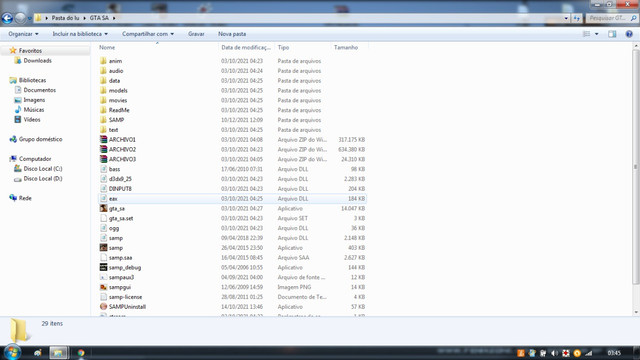
Task: Open Documentos library
Action: [x=39, y=90]
